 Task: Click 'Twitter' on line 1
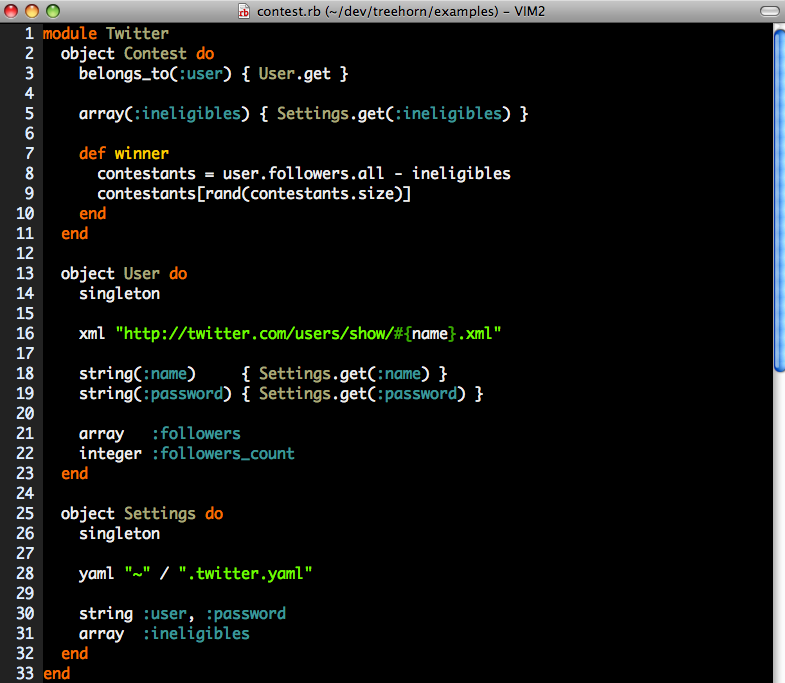tap(137, 34)
